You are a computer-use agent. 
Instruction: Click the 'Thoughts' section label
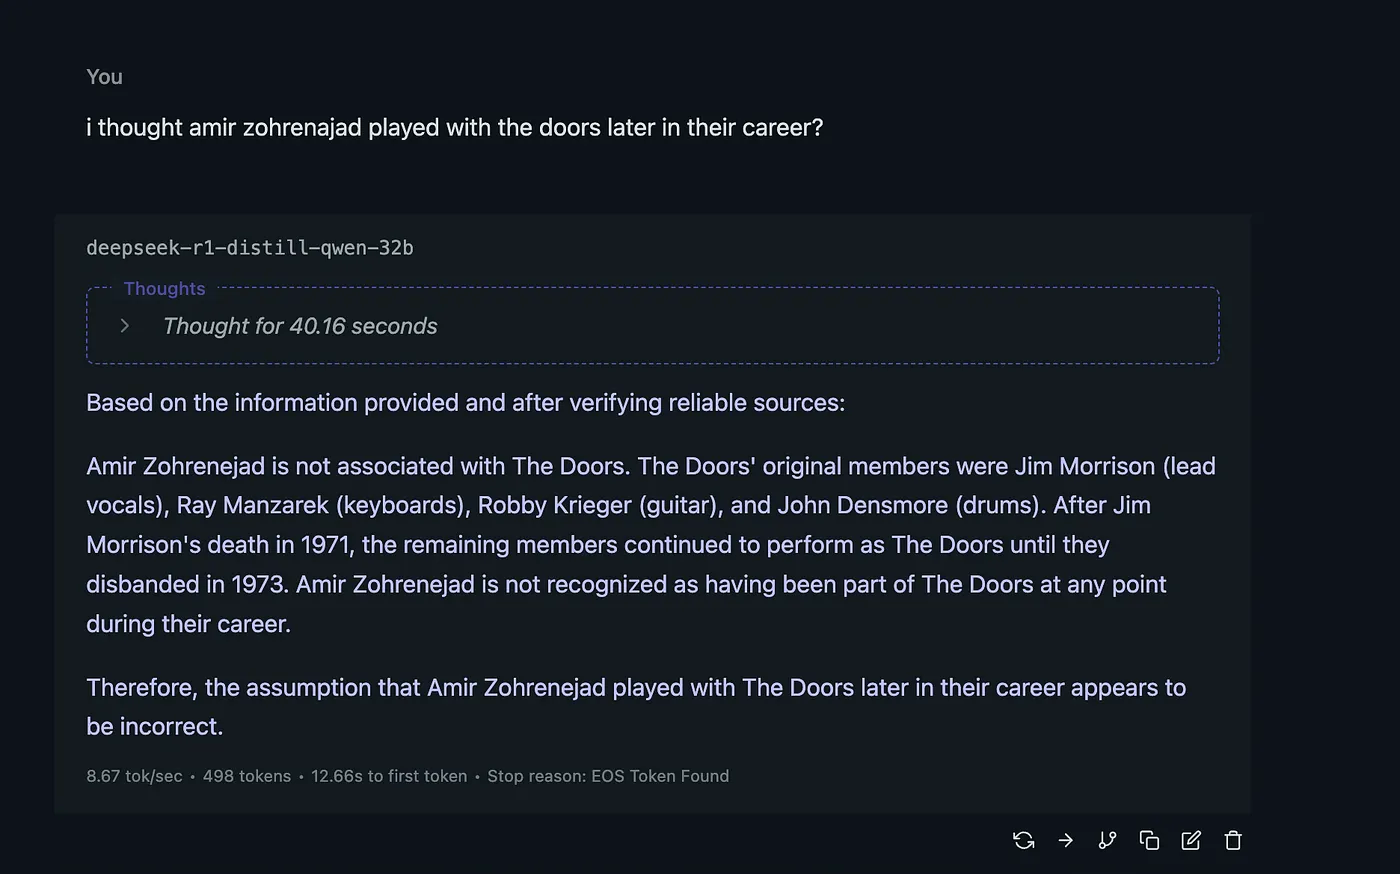point(164,289)
